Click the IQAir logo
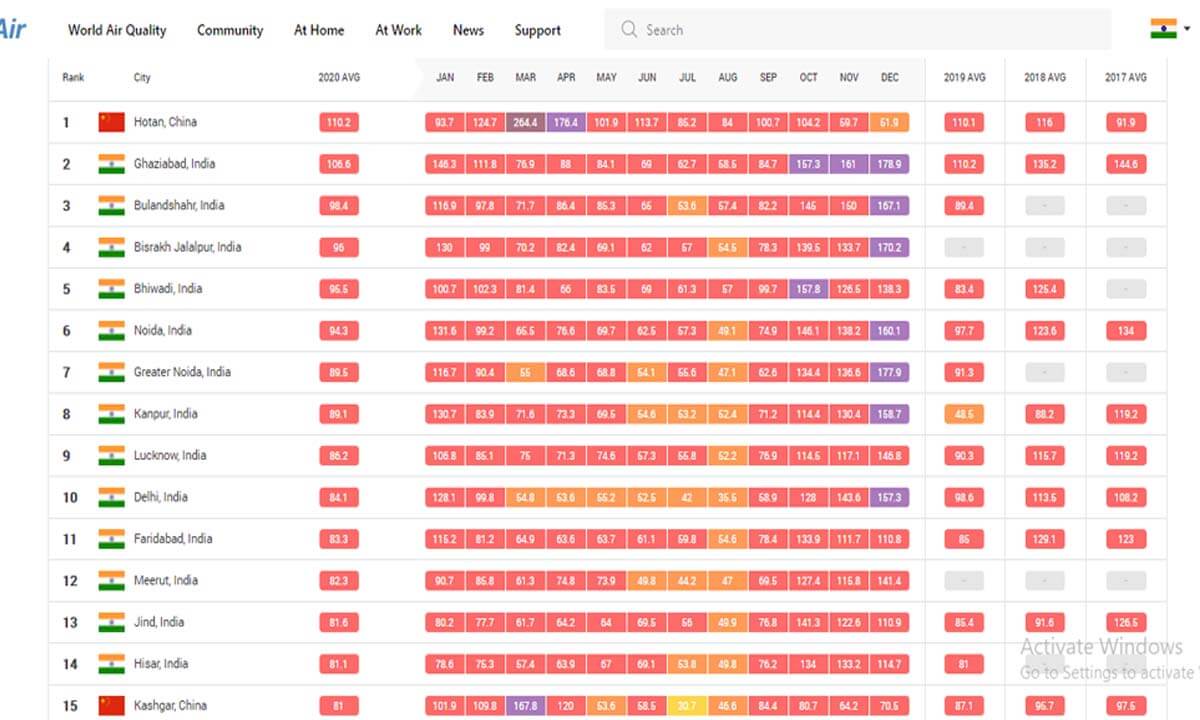Viewport: 1200px width, 720px height. point(12,29)
